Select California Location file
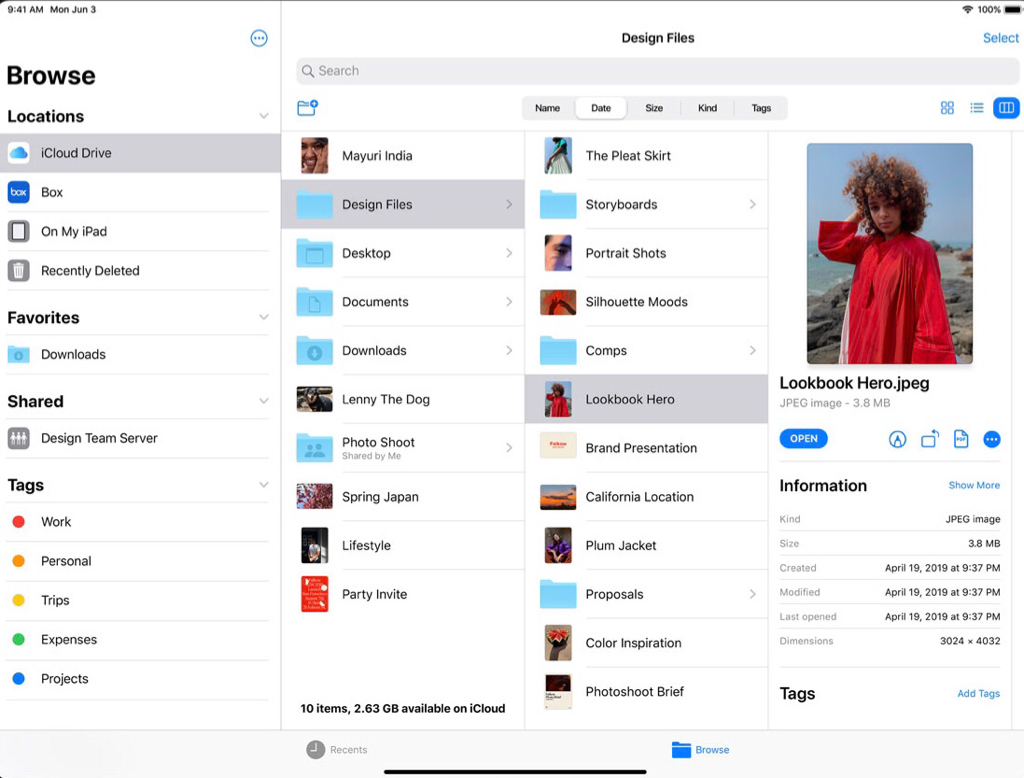This screenshot has height=778, width=1024. [647, 497]
